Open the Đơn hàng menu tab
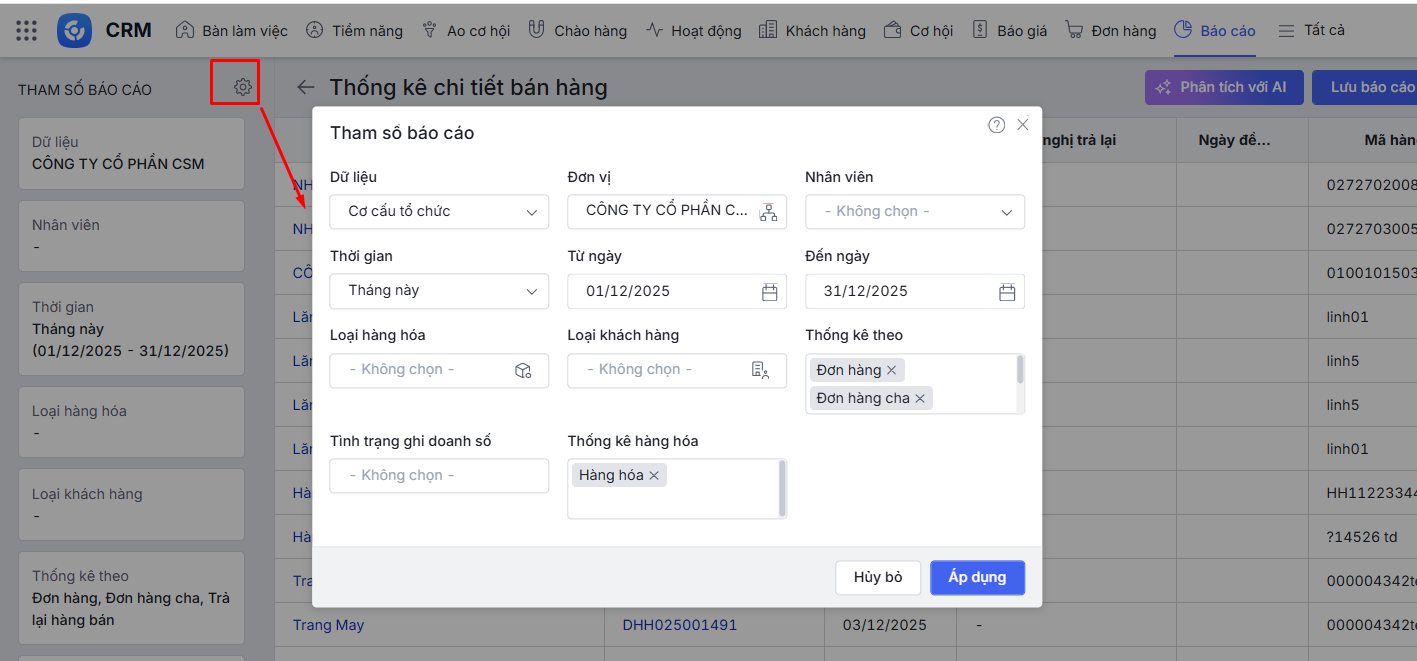Image resolution: width=1417 pixels, height=661 pixels. point(1111,30)
